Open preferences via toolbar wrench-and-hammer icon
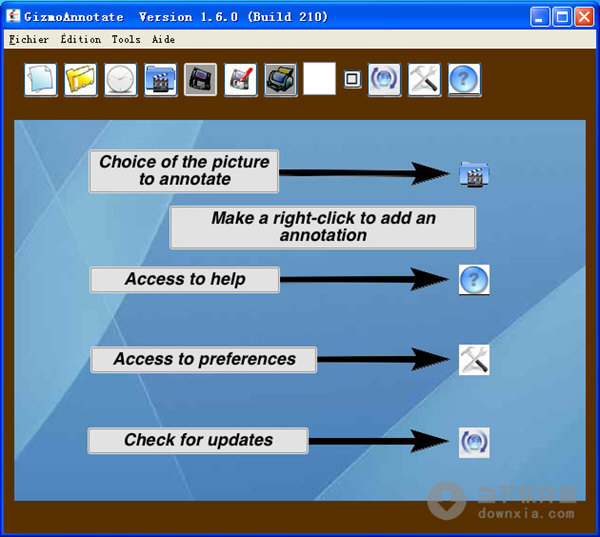 pyautogui.click(x=424, y=80)
